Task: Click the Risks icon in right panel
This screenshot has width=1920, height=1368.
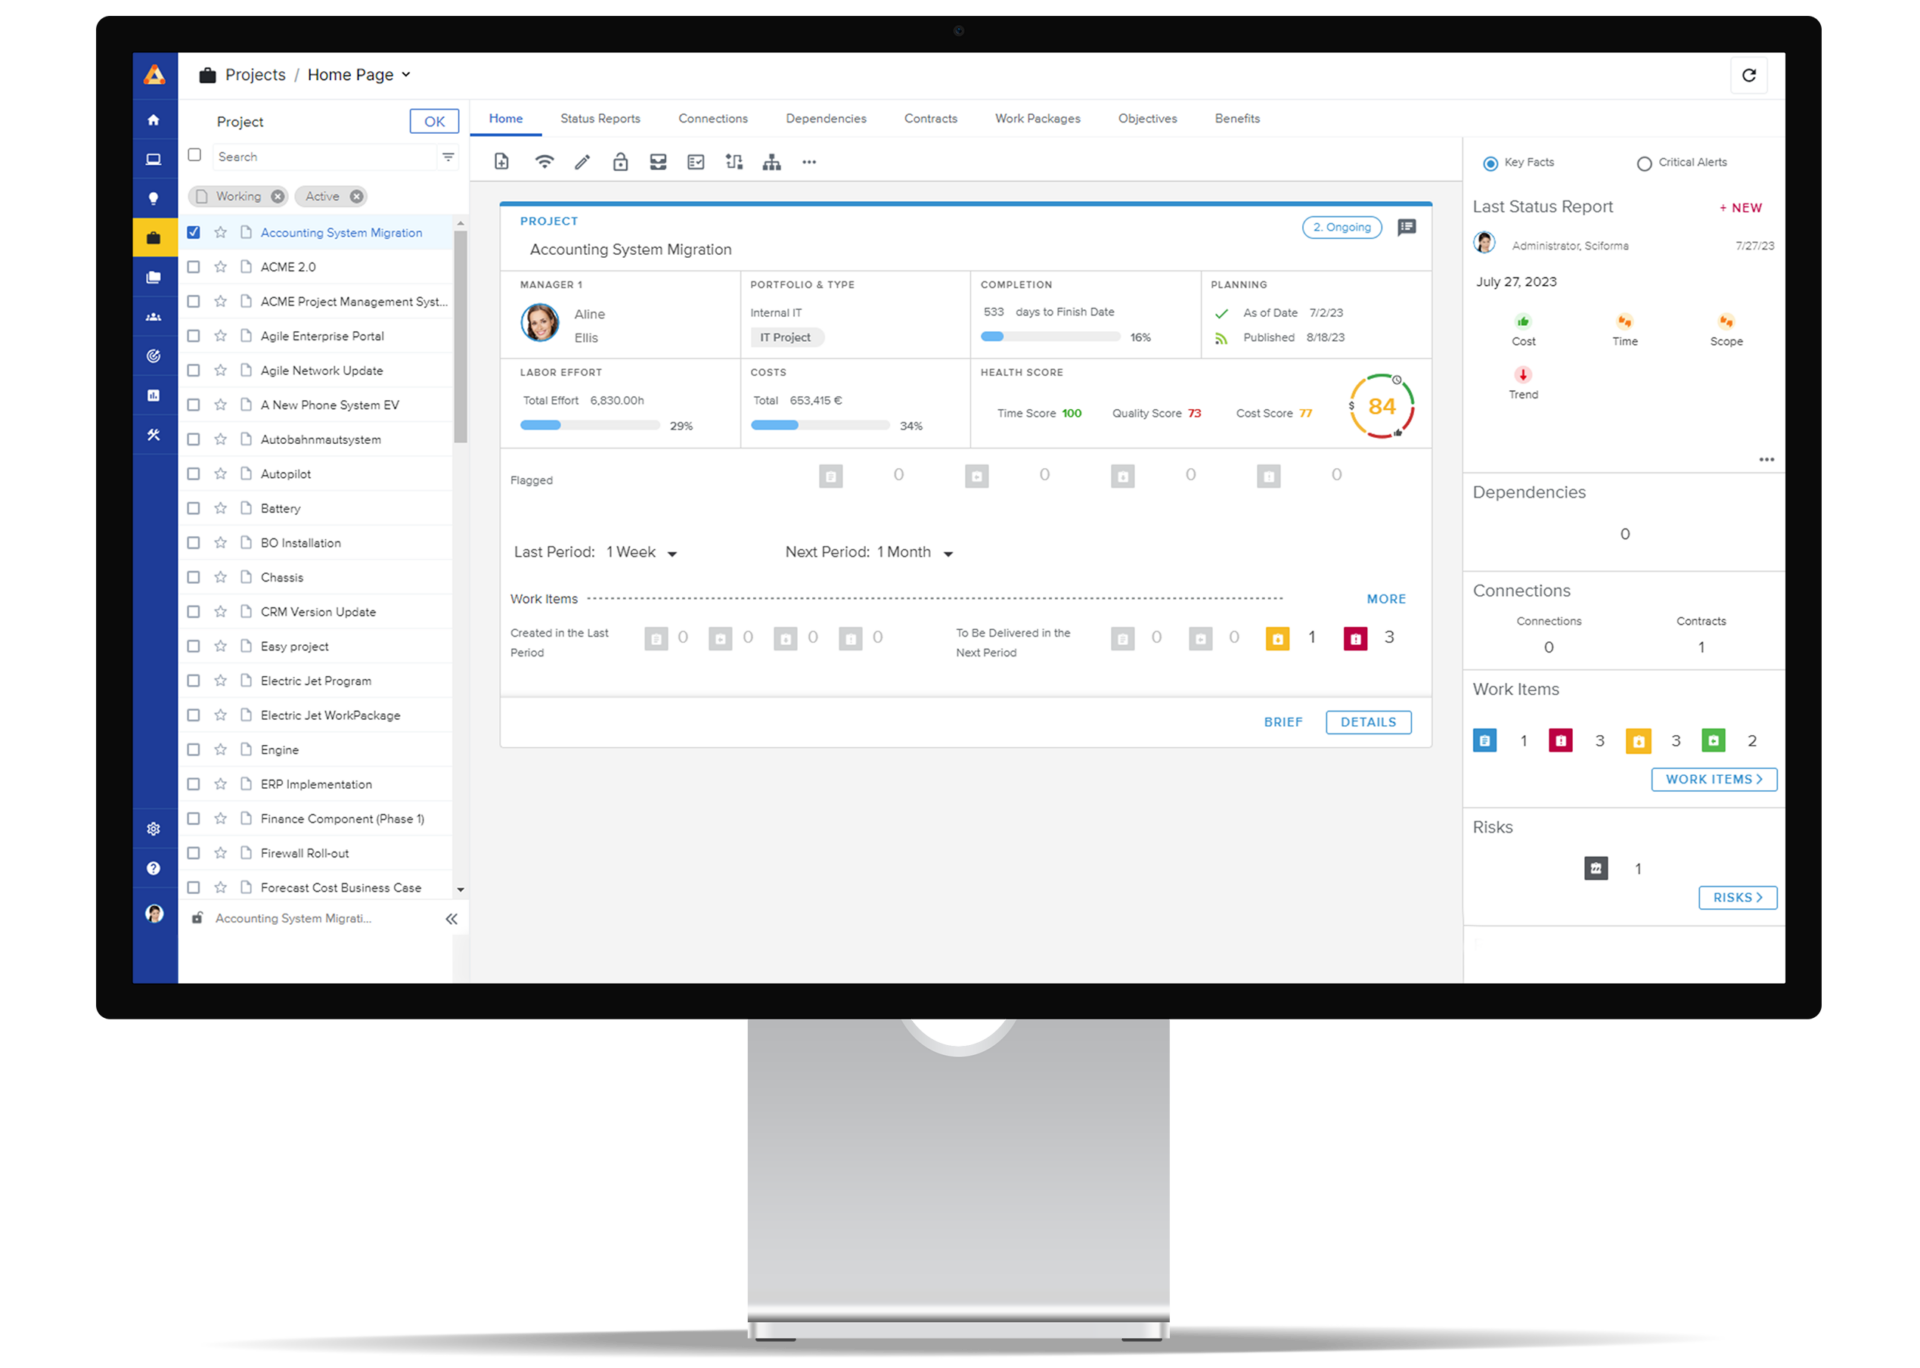Action: click(x=1596, y=868)
